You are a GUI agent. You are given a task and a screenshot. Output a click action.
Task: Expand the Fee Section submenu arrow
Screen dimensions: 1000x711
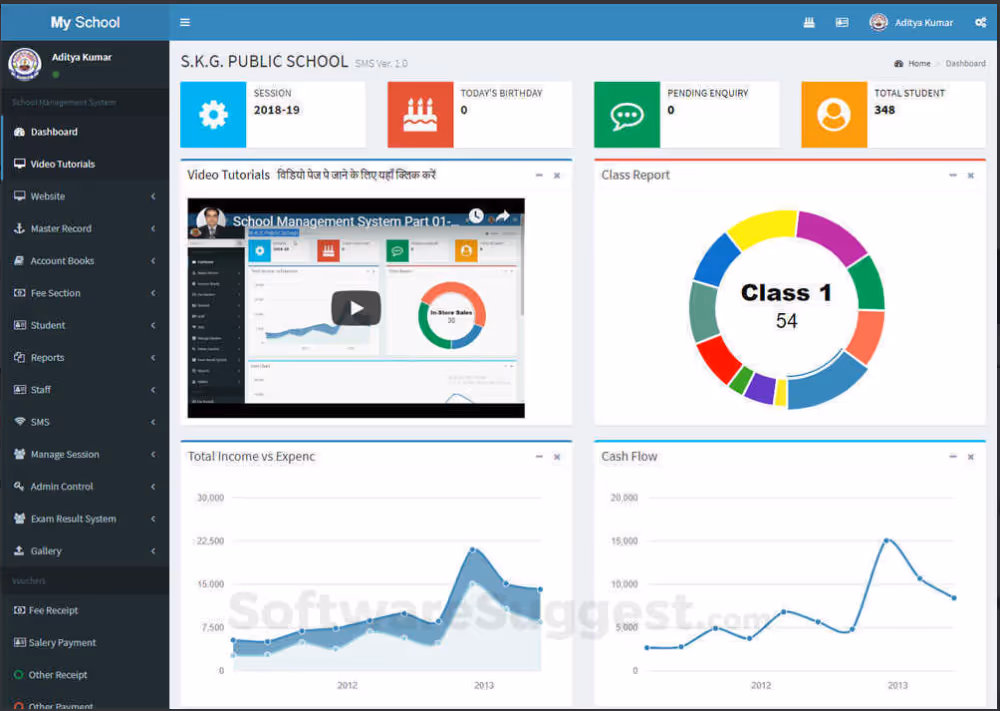click(x=153, y=293)
